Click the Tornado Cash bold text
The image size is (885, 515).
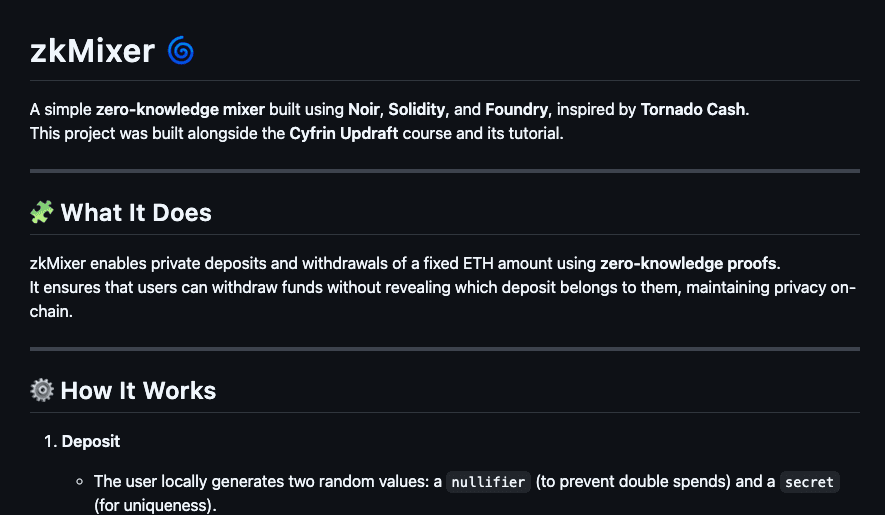693,109
